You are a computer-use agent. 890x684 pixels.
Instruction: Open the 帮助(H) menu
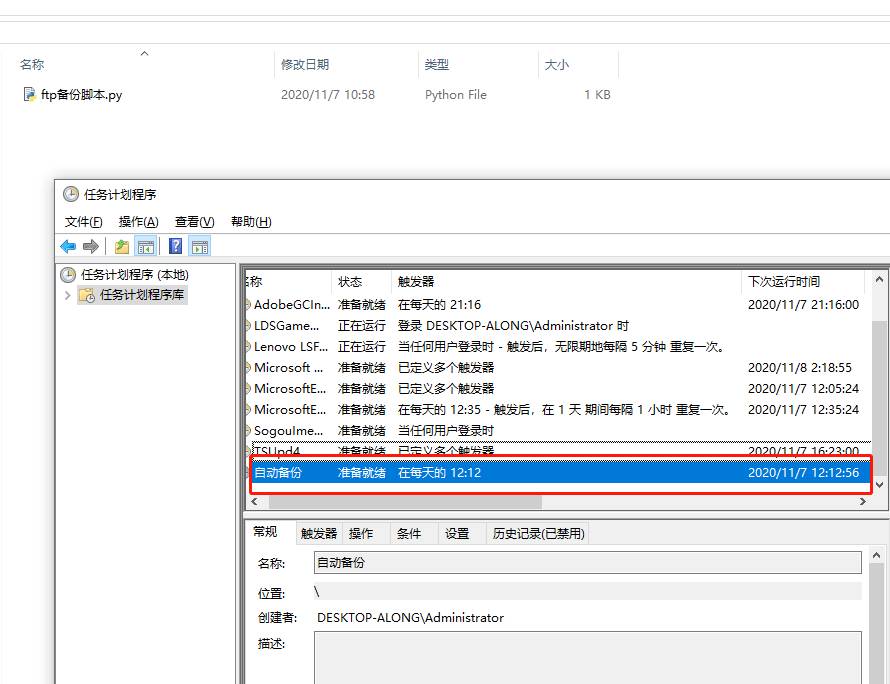point(251,221)
